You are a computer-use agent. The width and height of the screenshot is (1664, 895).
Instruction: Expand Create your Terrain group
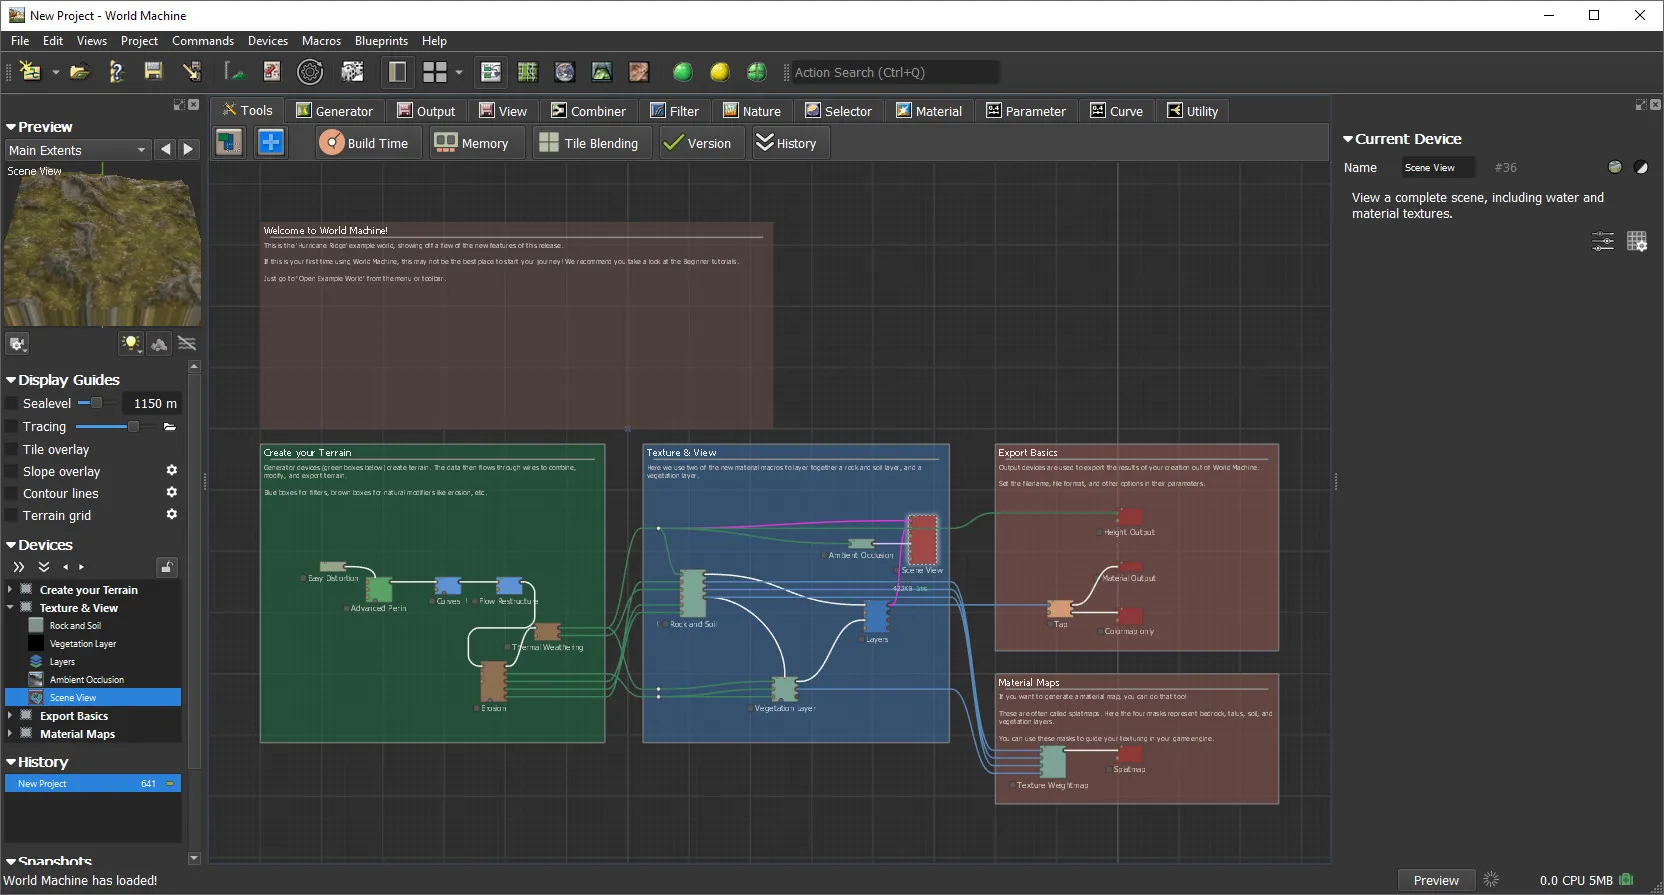[x=10, y=590]
